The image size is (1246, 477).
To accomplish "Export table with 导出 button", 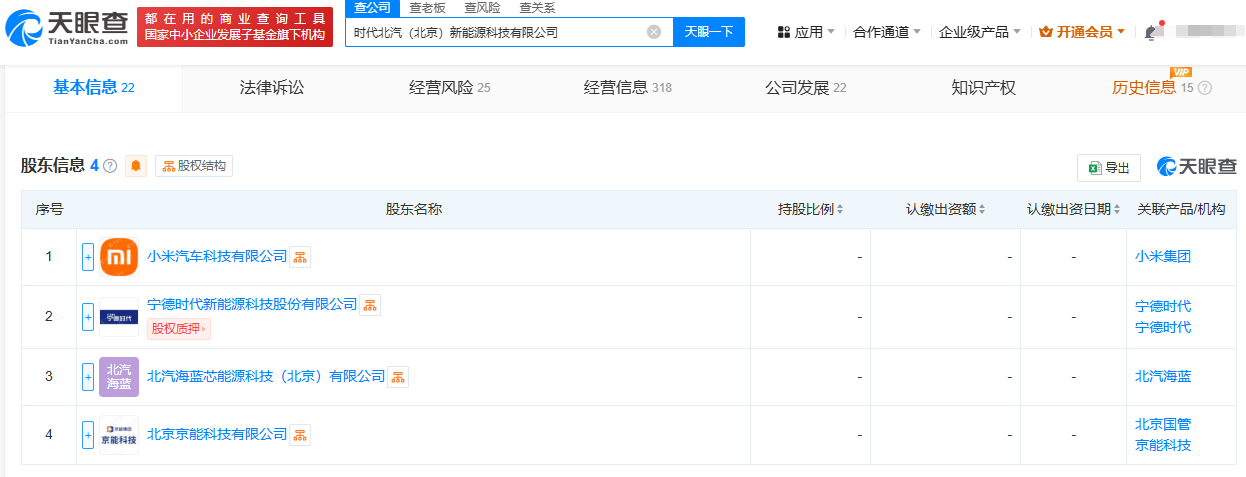I will [x=1109, y=168].
